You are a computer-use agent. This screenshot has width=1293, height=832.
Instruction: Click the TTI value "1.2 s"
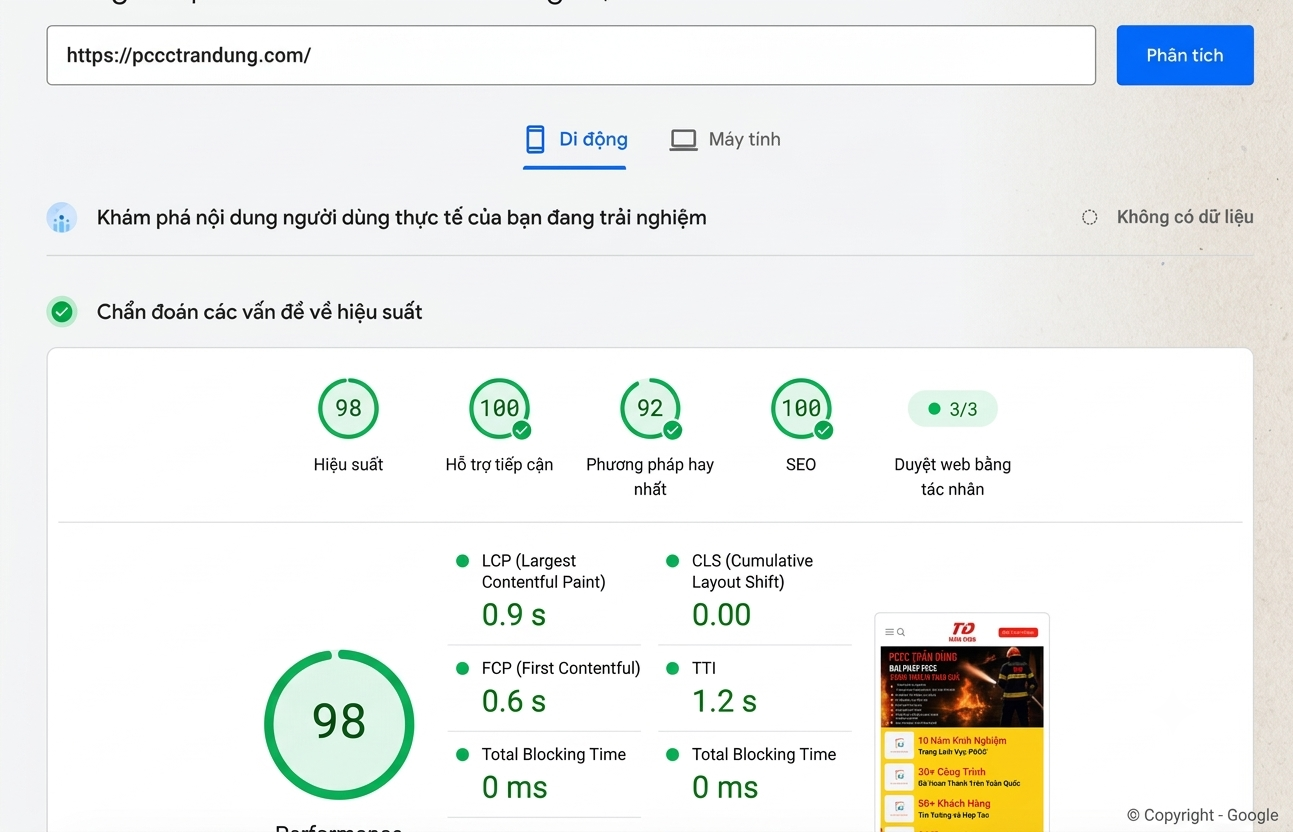coord(724,701)
